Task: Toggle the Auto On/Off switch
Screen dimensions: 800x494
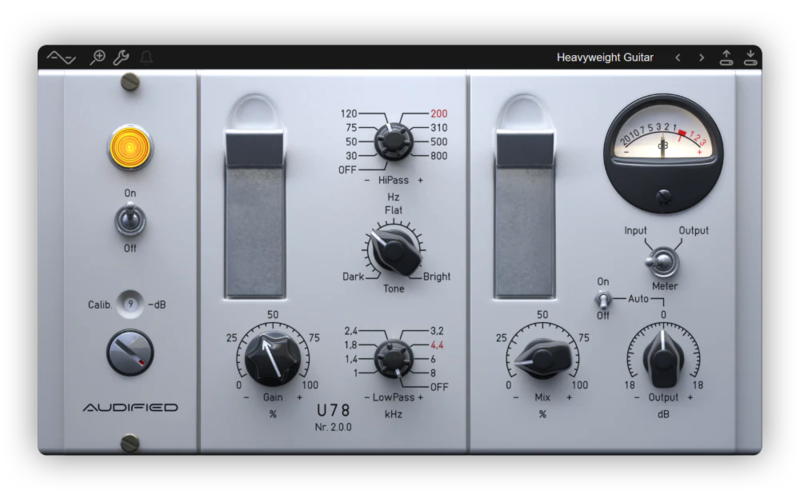Action: point(603,299)
